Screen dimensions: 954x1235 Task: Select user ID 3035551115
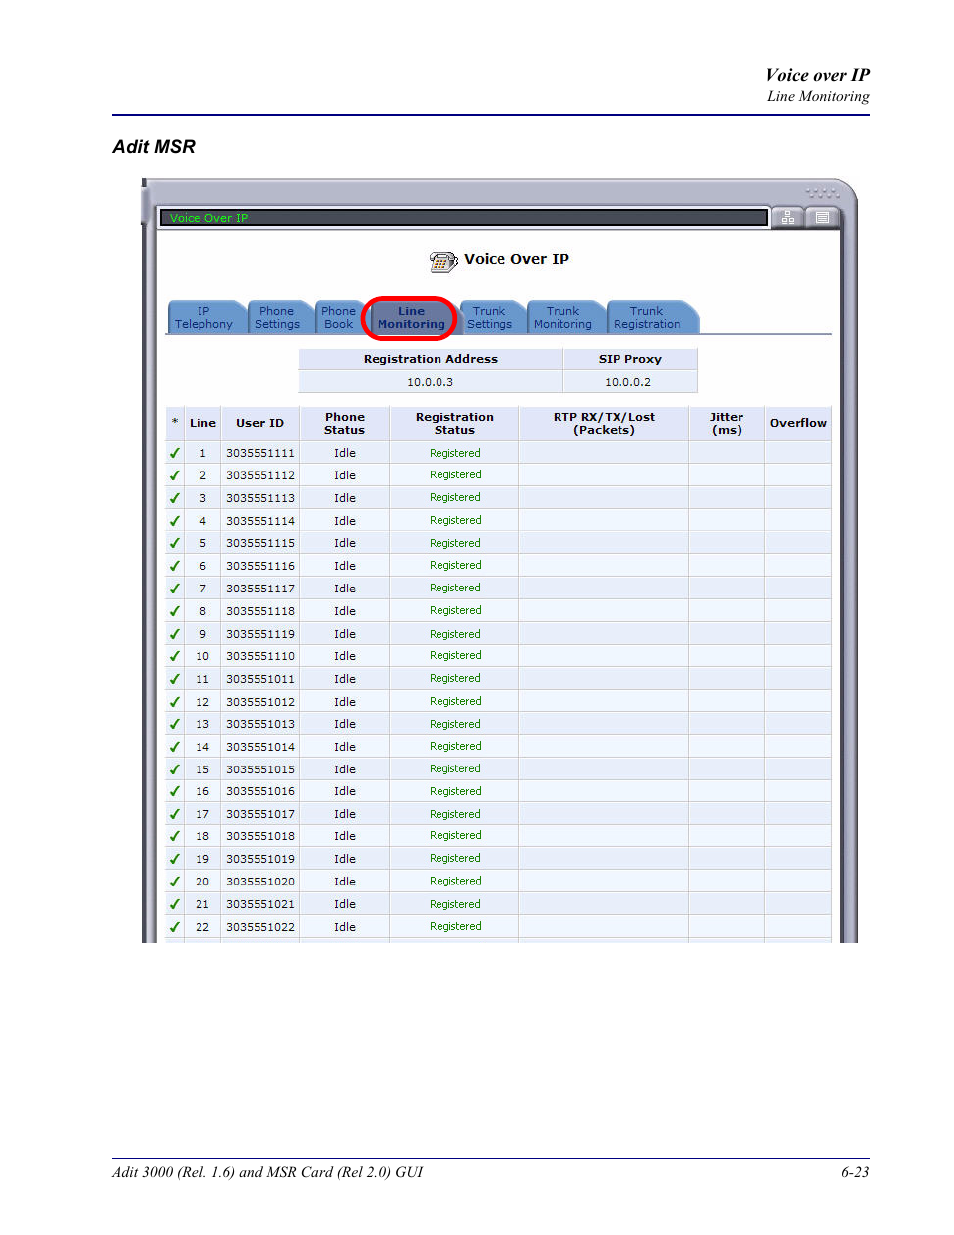pos(260,543)
